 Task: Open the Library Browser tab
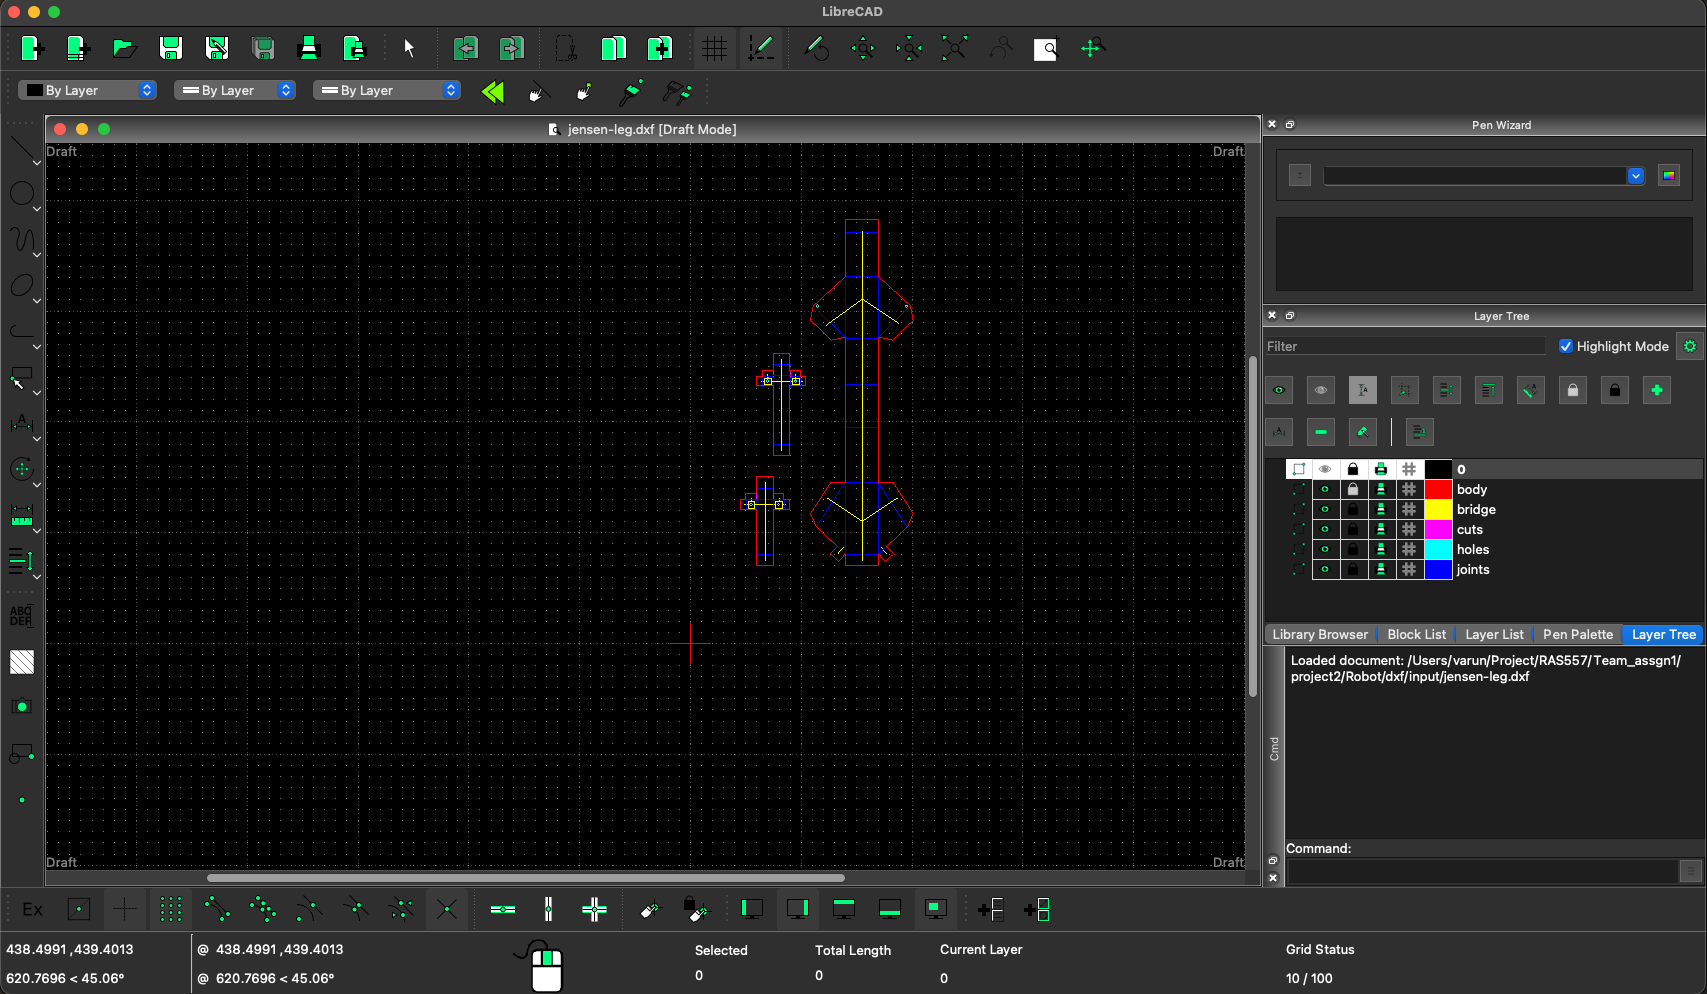pyautogui.click(x=1319, y=634)
